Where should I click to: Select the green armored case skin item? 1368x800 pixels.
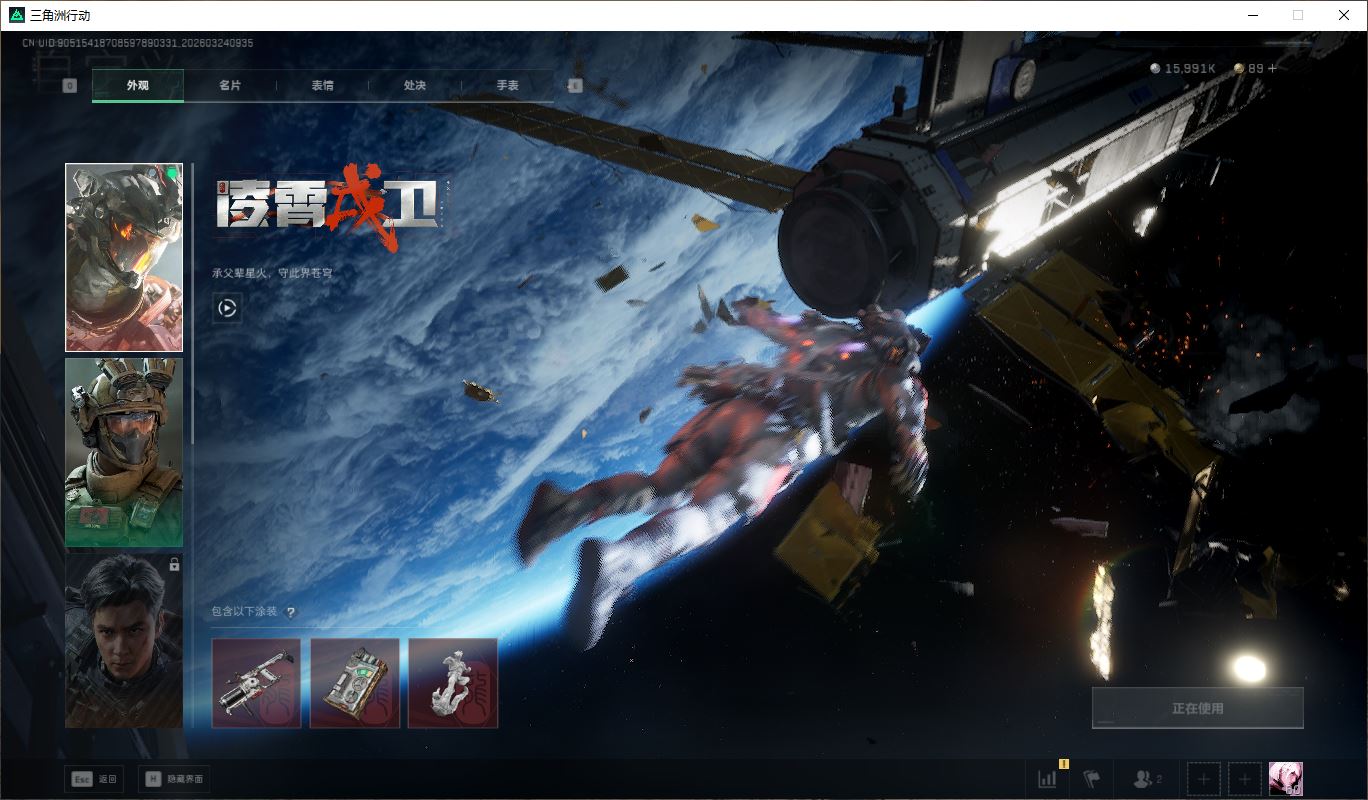(354, 683)
